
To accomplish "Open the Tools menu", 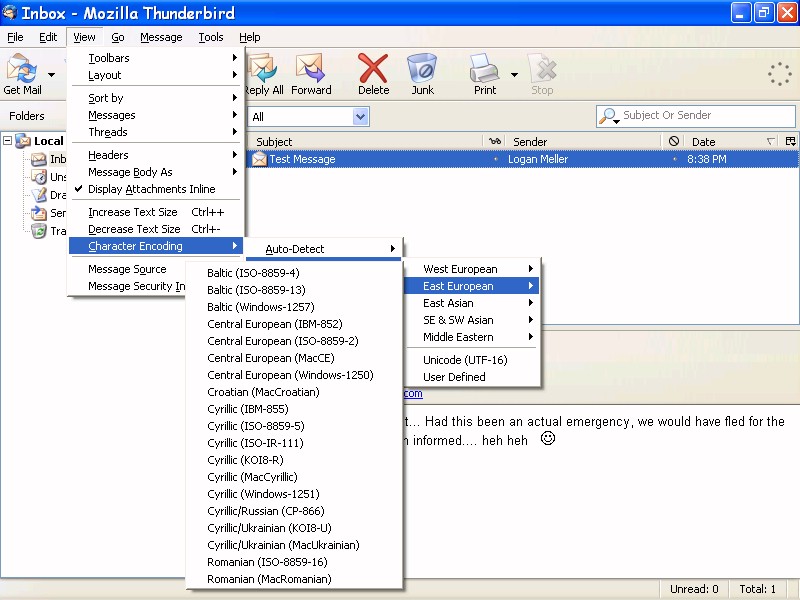I will click(x=211, y=37).
